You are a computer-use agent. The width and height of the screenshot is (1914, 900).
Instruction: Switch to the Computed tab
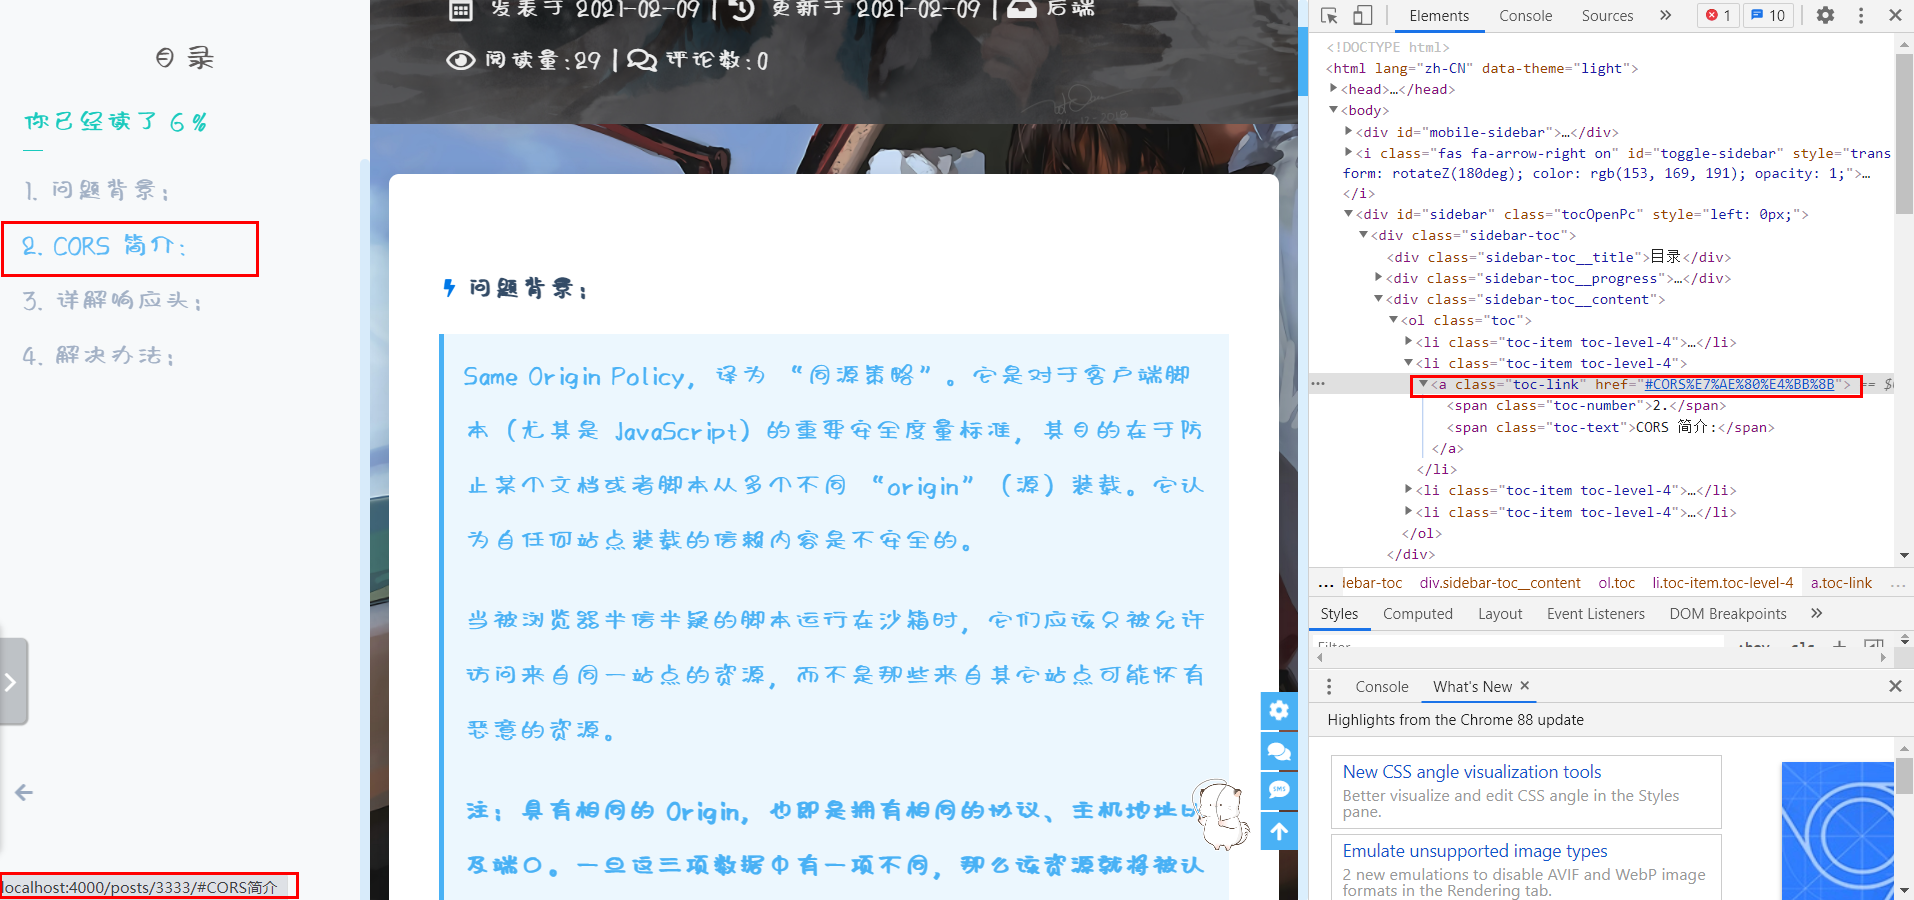pos(1416,613)
